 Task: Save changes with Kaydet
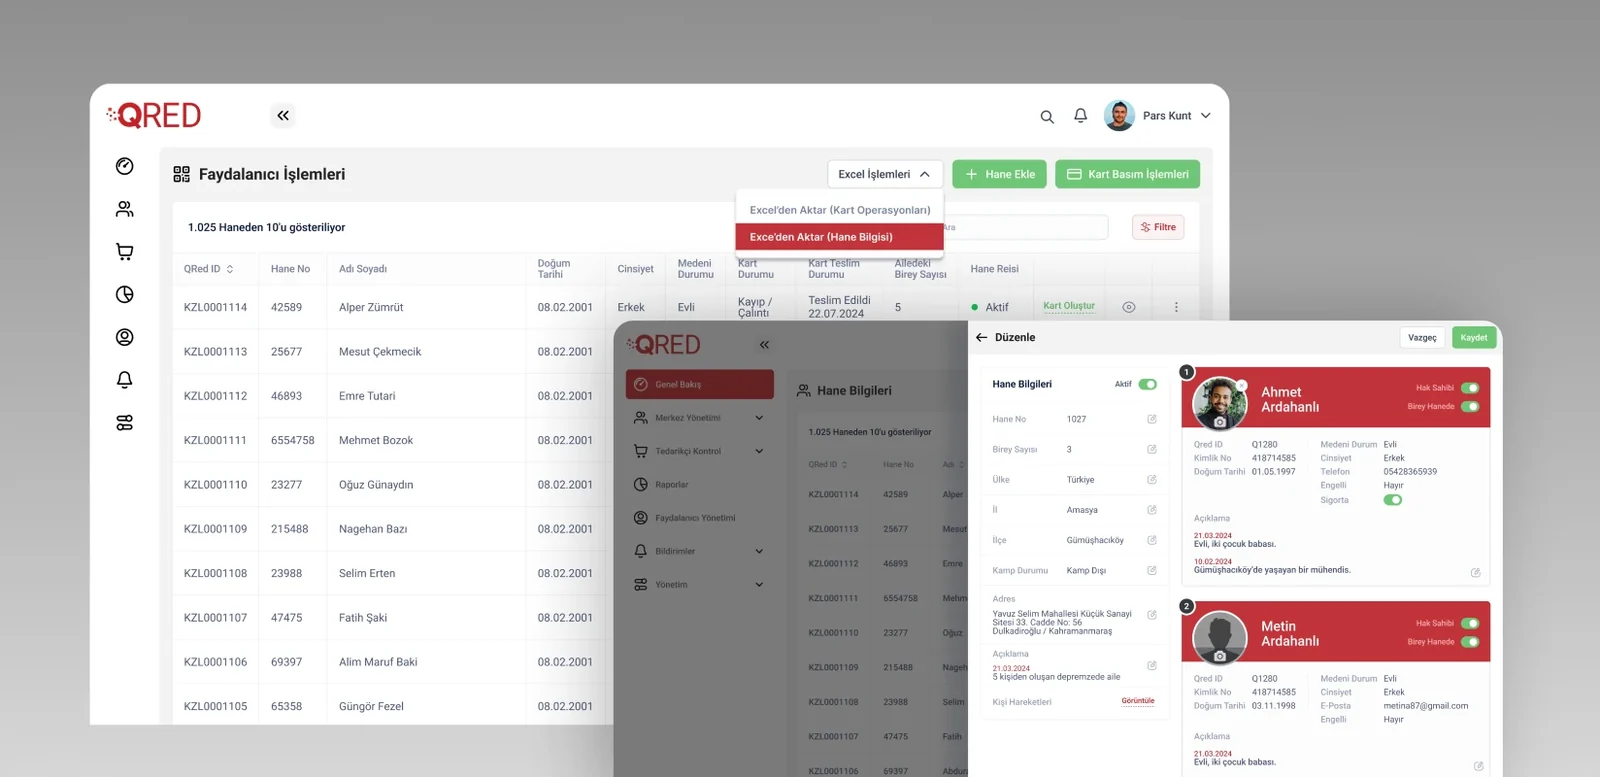coord(1473,338)
